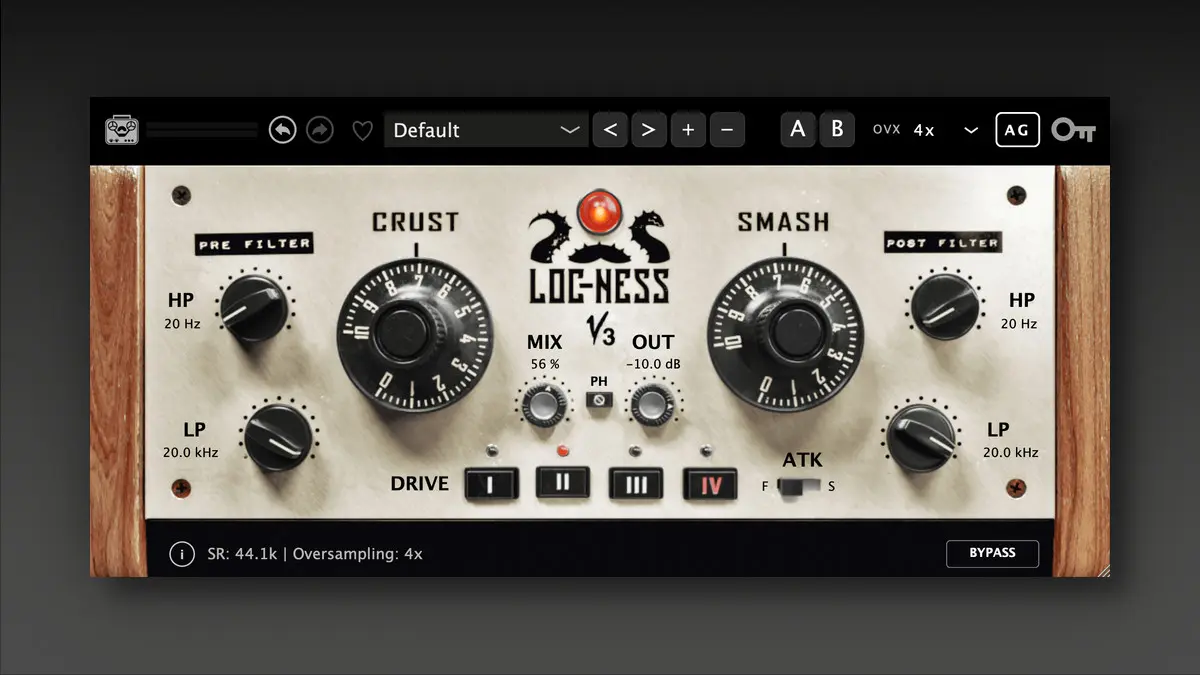Adjust the post filter LP knob
This screenshot has height=675, width=1200.
[x=921, y=437]
